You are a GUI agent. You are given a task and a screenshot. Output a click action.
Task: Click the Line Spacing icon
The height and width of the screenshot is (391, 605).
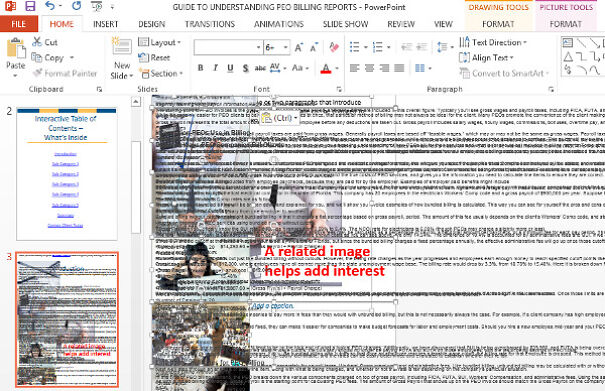tap(442, 47)
